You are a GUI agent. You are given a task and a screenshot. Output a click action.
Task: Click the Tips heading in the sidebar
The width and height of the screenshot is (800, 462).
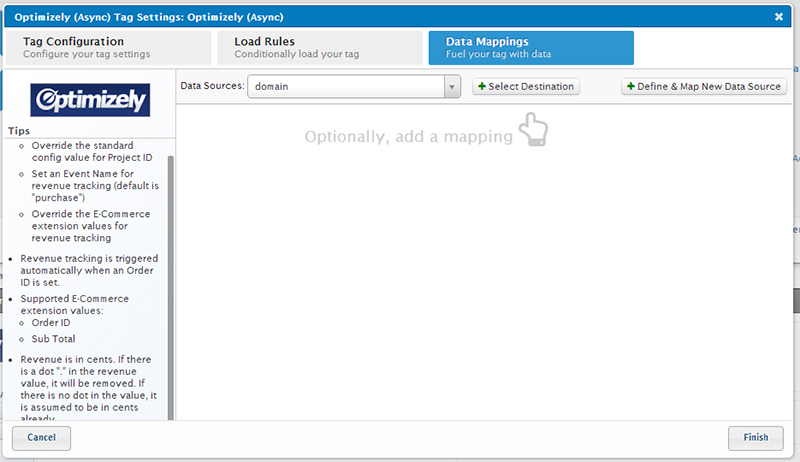coord(19,131)
